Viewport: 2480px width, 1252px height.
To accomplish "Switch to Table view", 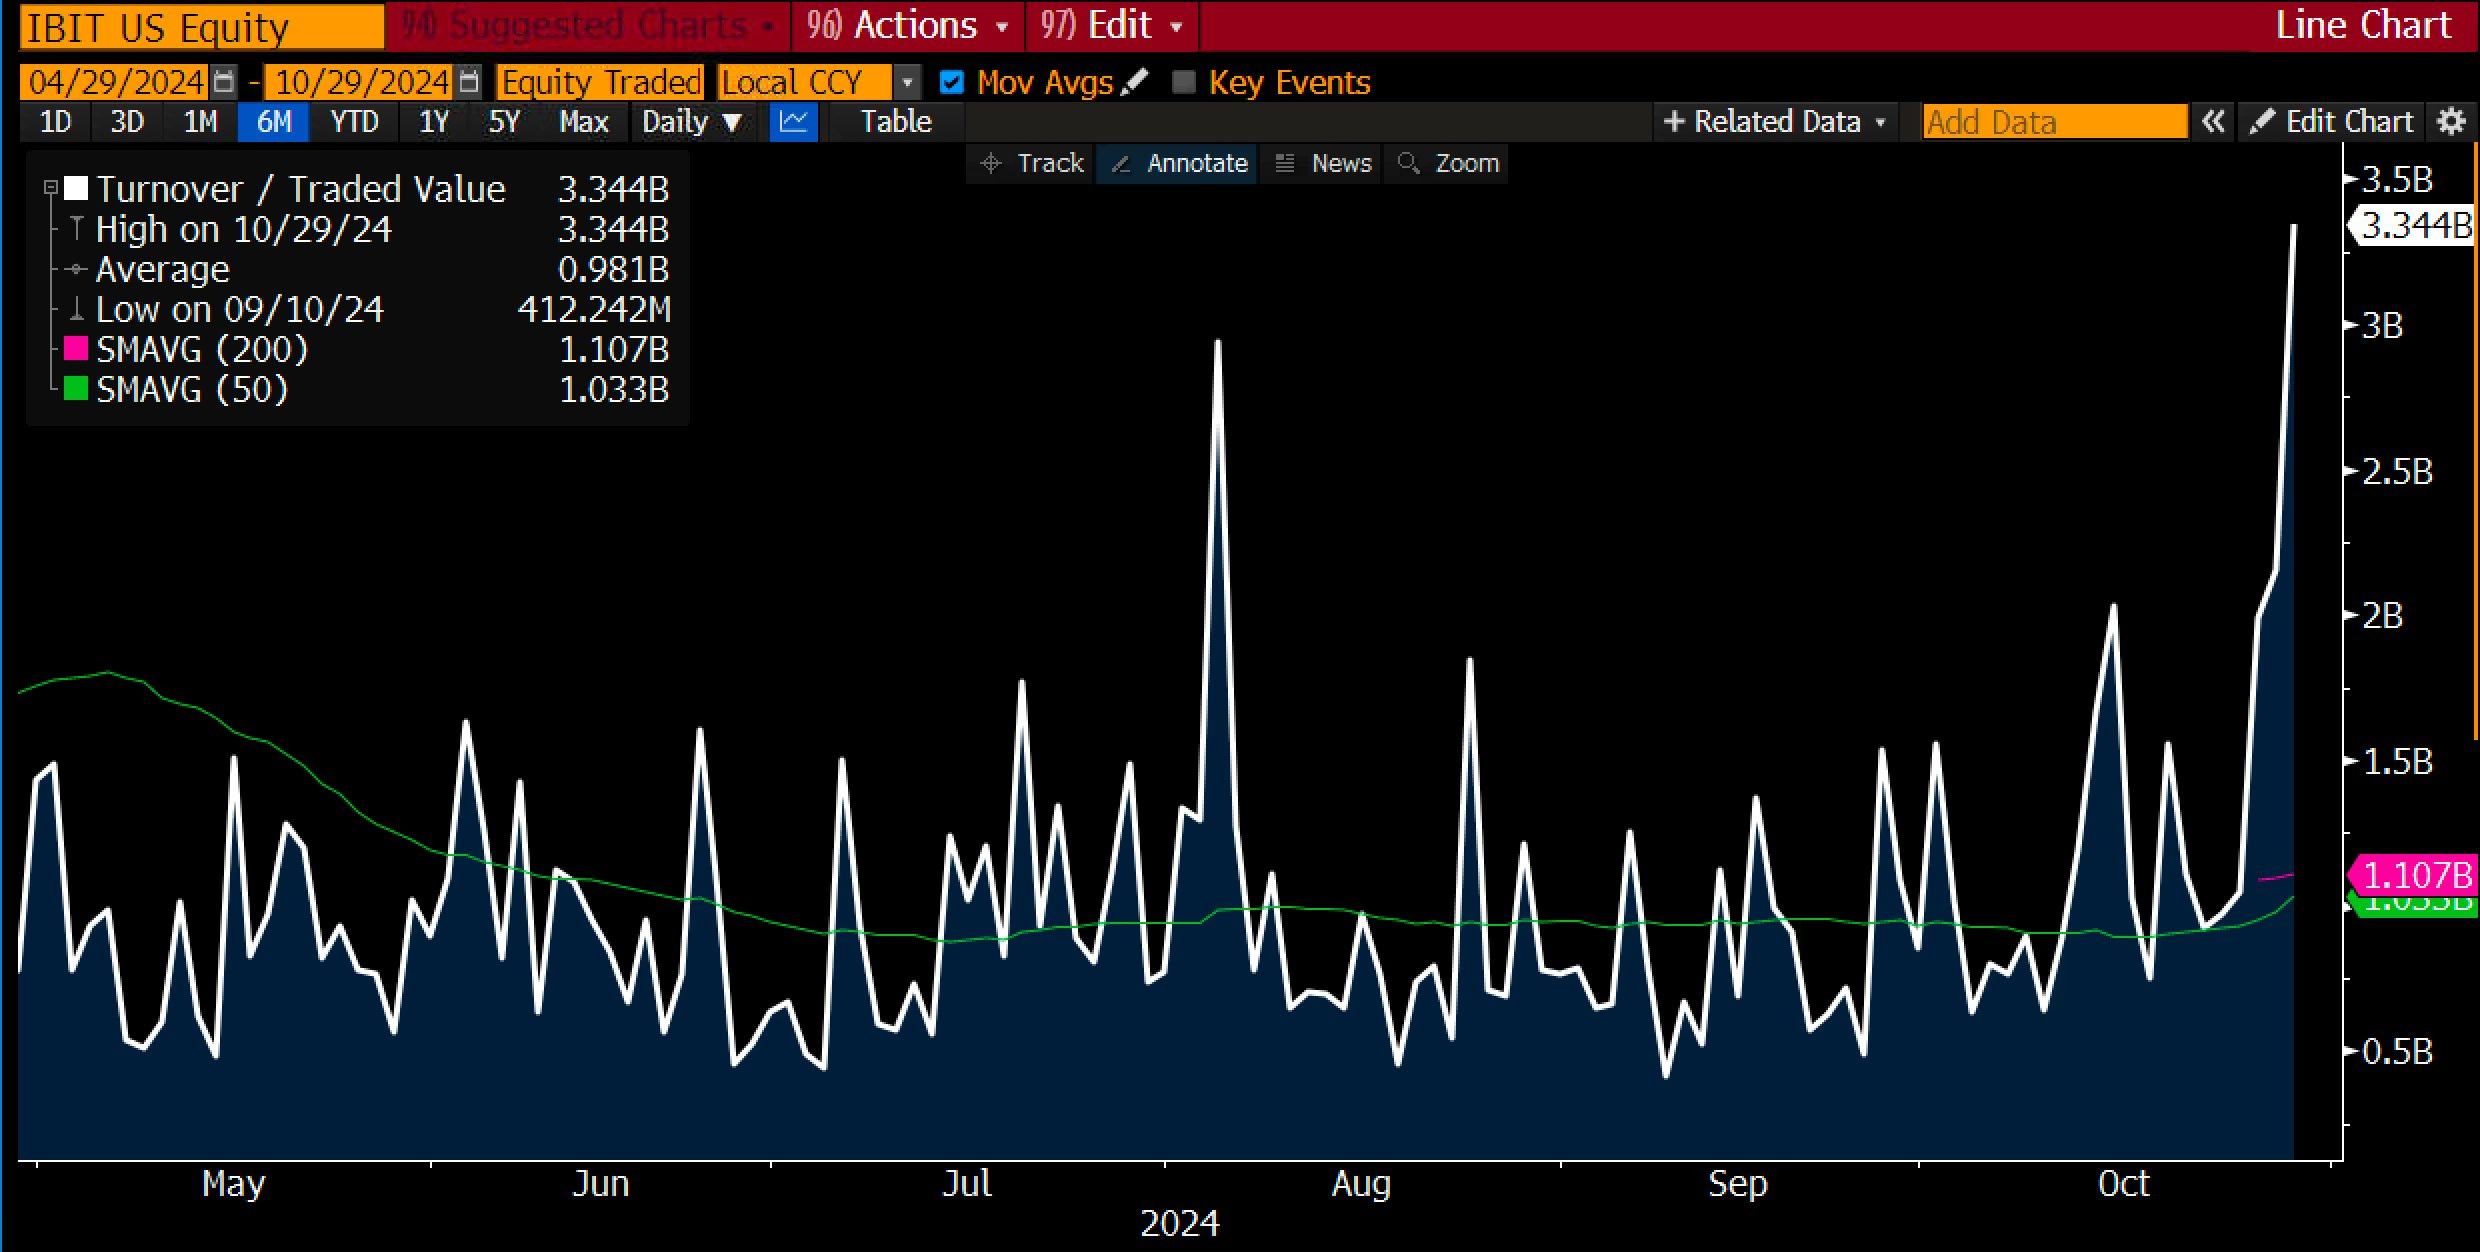I will pyautogui.click(x=896, y=122).
